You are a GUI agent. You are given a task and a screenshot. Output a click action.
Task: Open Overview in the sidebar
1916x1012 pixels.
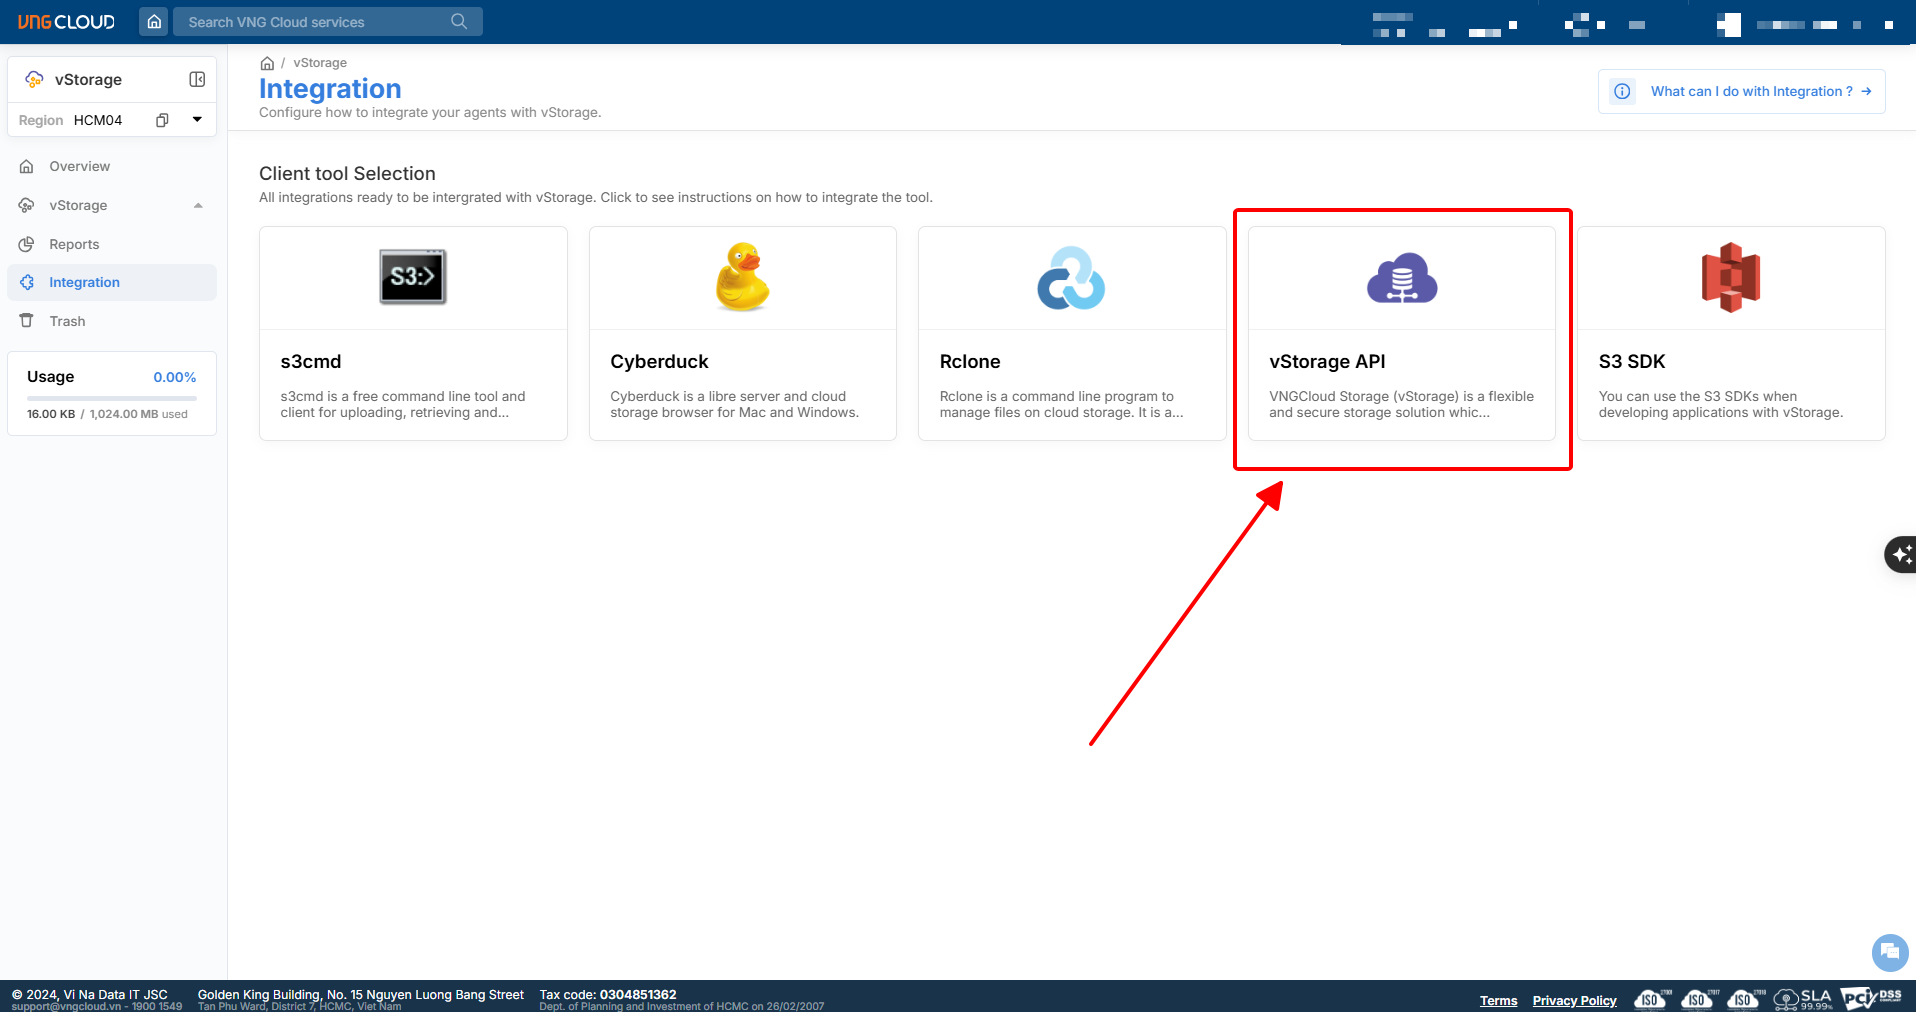click(x=79, y=166)
